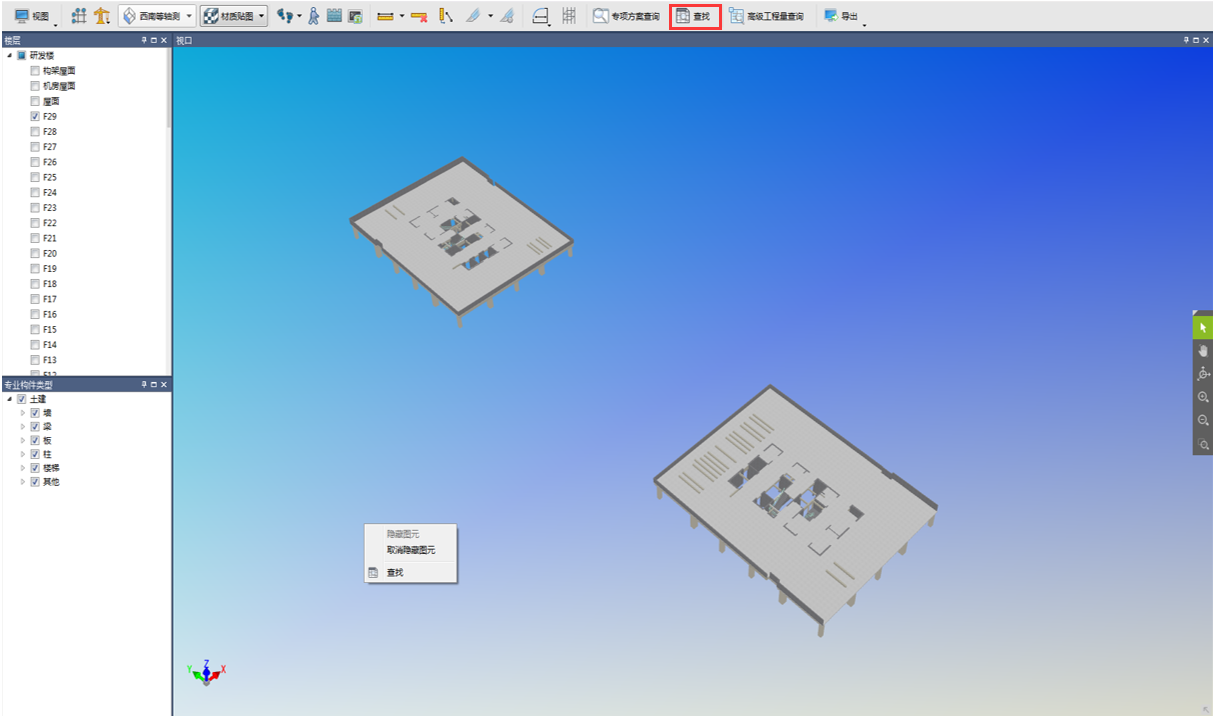The image size is (1213, 716).
Task: Click the axis grid lines icon
Action: (568, 16)
